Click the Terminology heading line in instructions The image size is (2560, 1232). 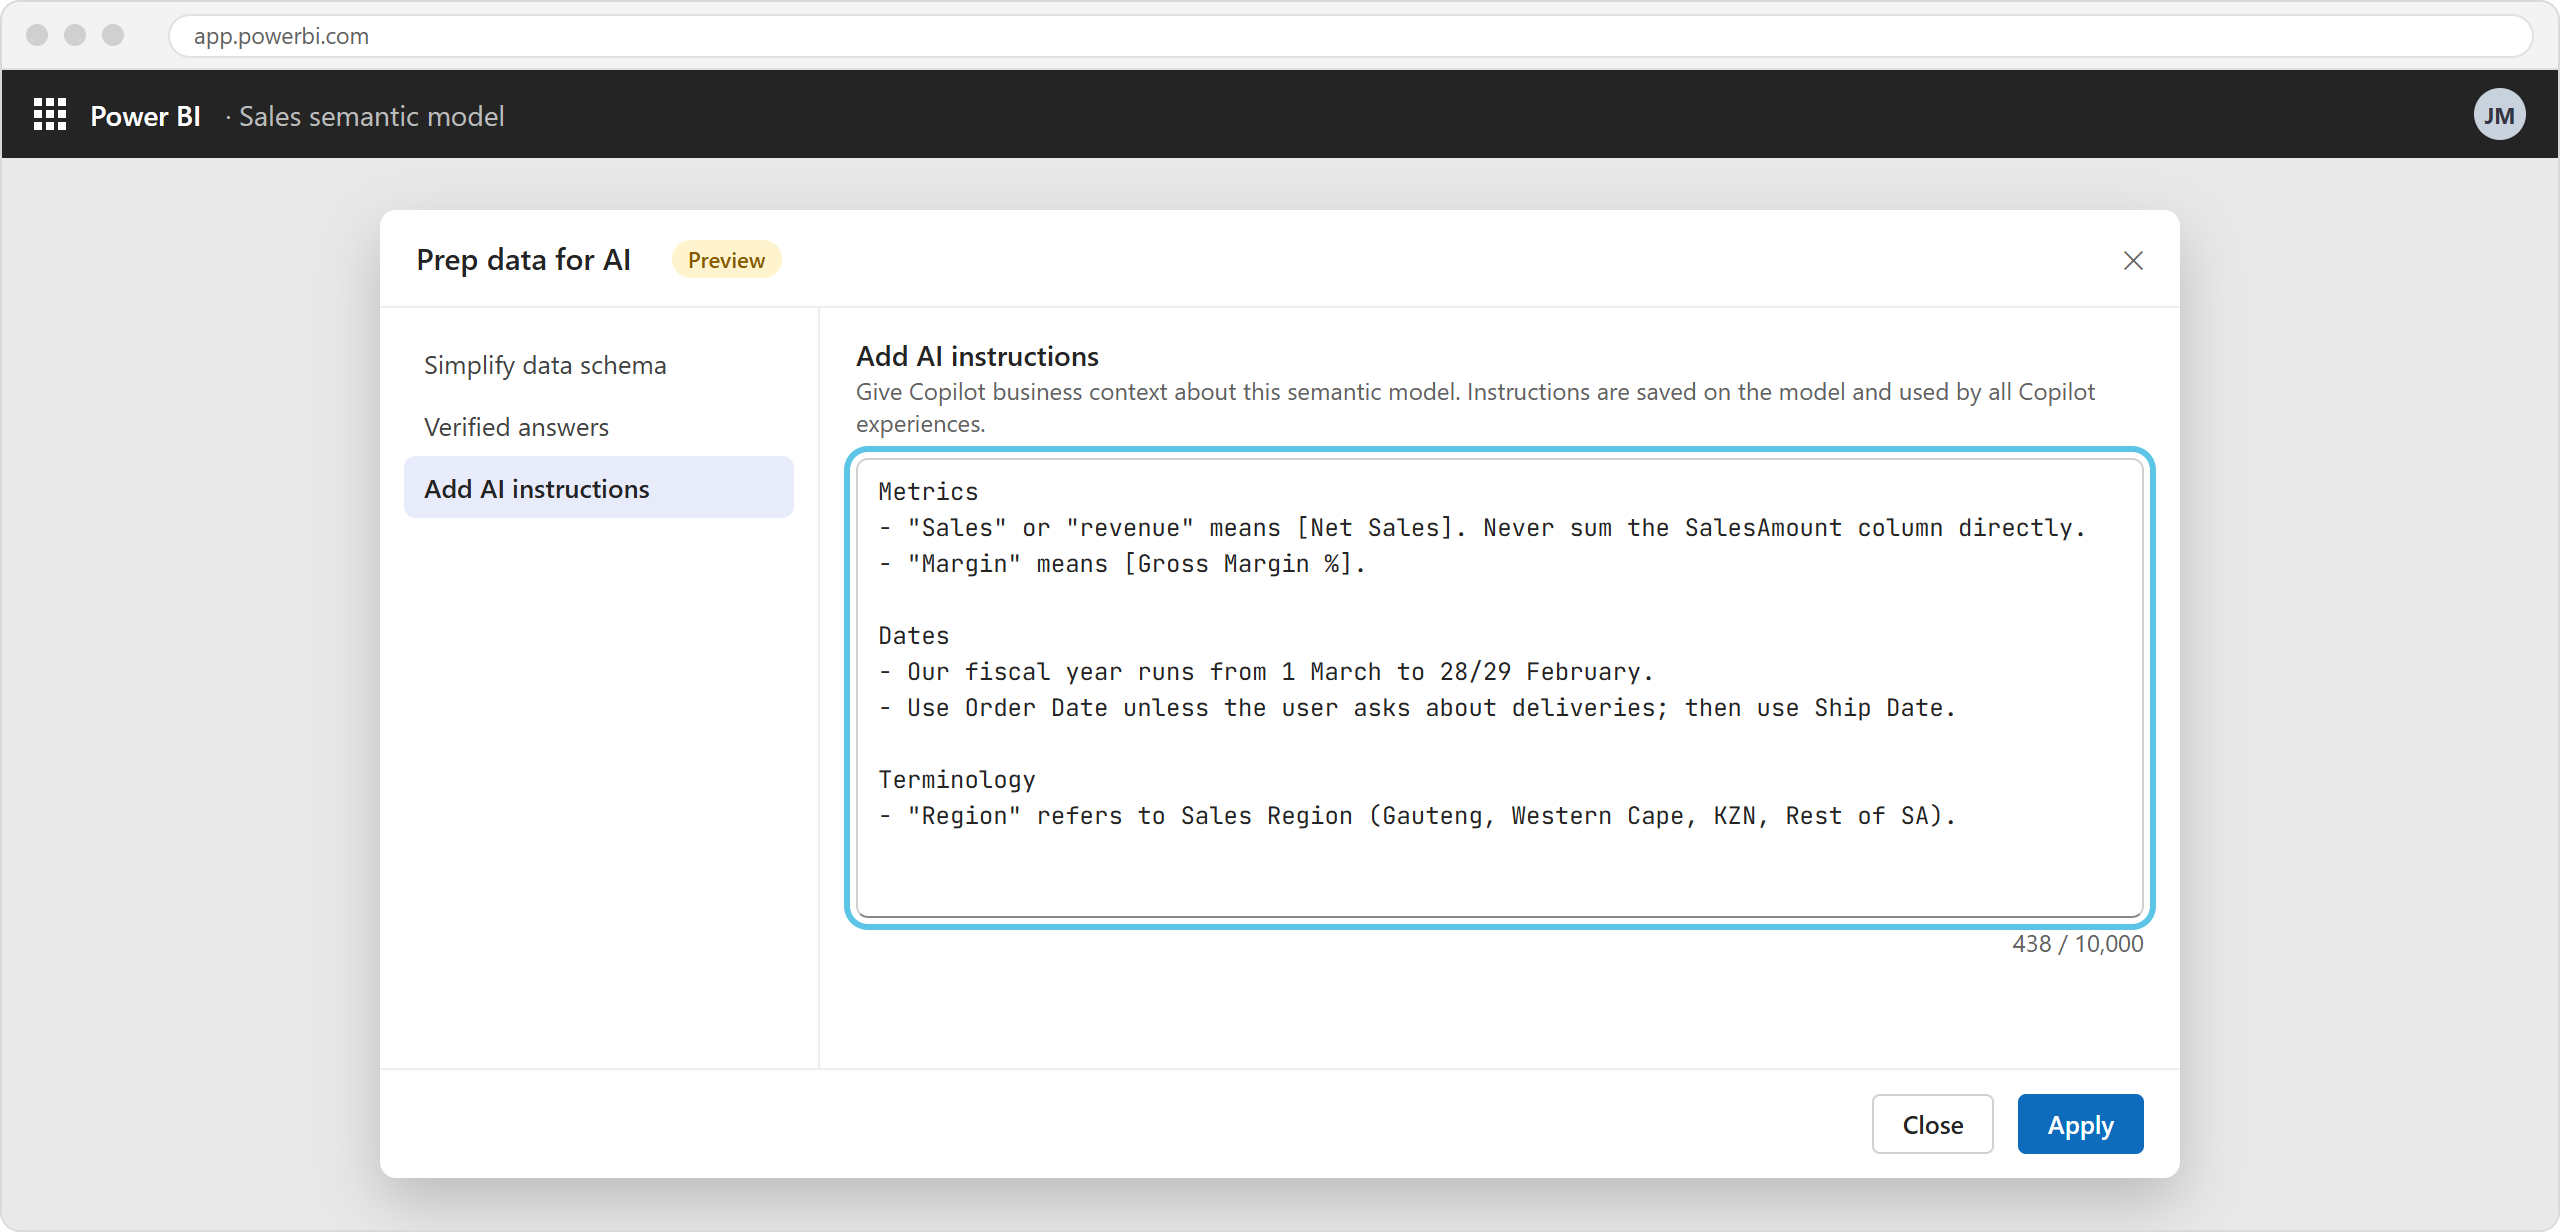point(957,779)
